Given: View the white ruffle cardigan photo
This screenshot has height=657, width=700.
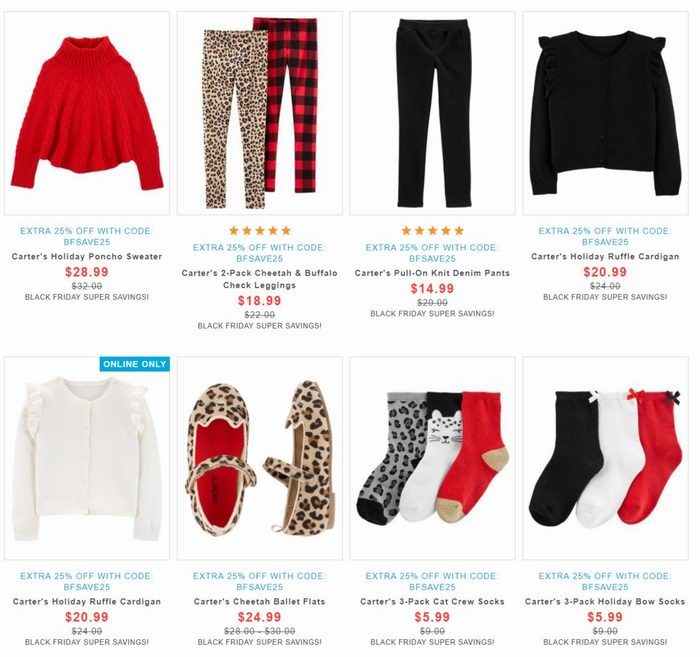Looking at the screenshot, I should pyautogui.click(x=87, y=458).
